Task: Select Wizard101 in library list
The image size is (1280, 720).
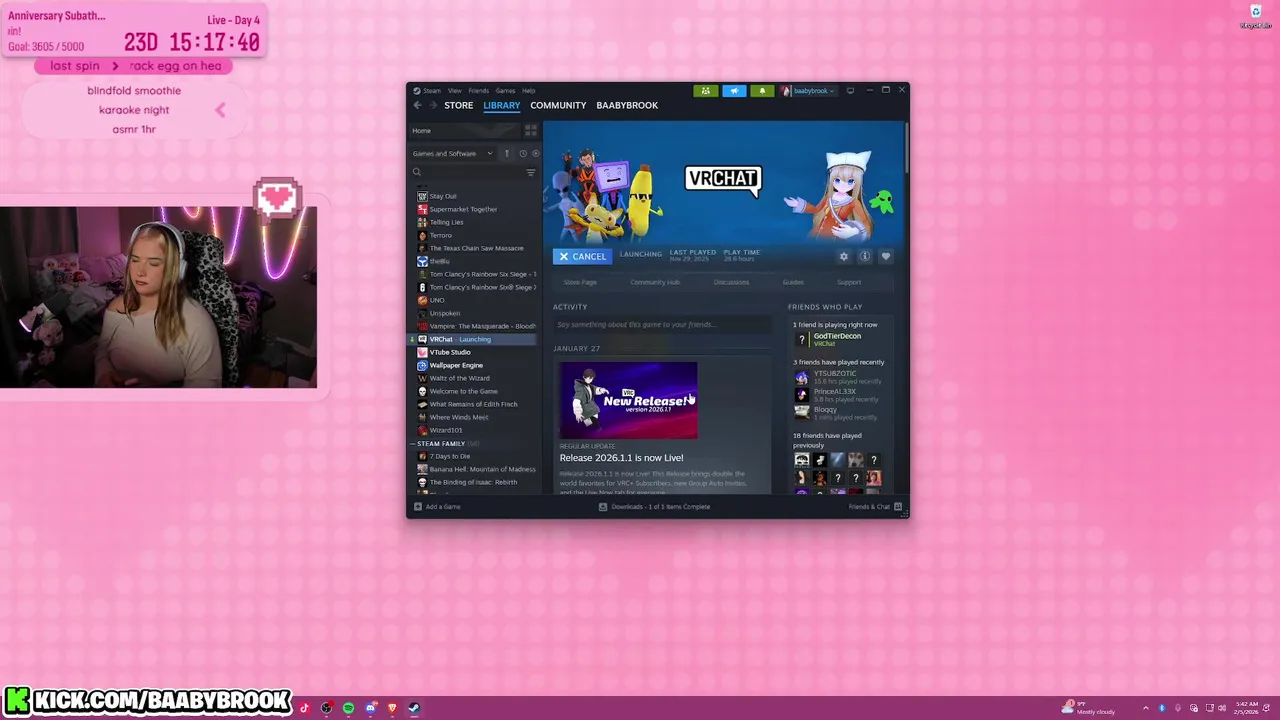Action: (445, 430)
